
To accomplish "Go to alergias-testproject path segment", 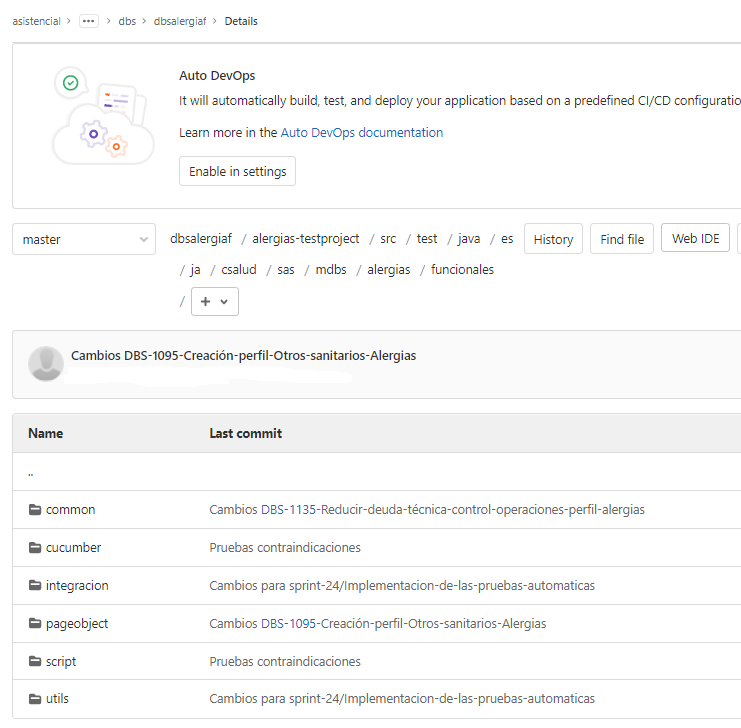I will pyautogui.click(x=305, y=239).
